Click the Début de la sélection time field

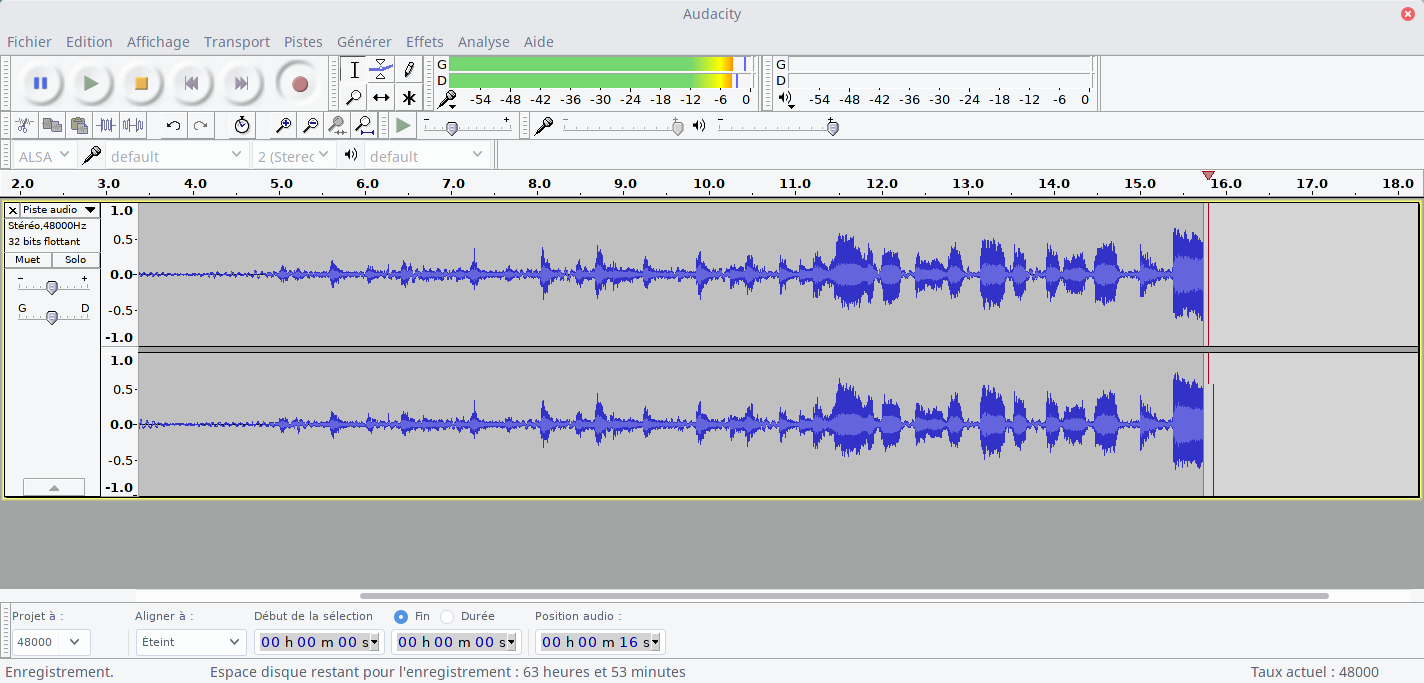coord(319,642)
